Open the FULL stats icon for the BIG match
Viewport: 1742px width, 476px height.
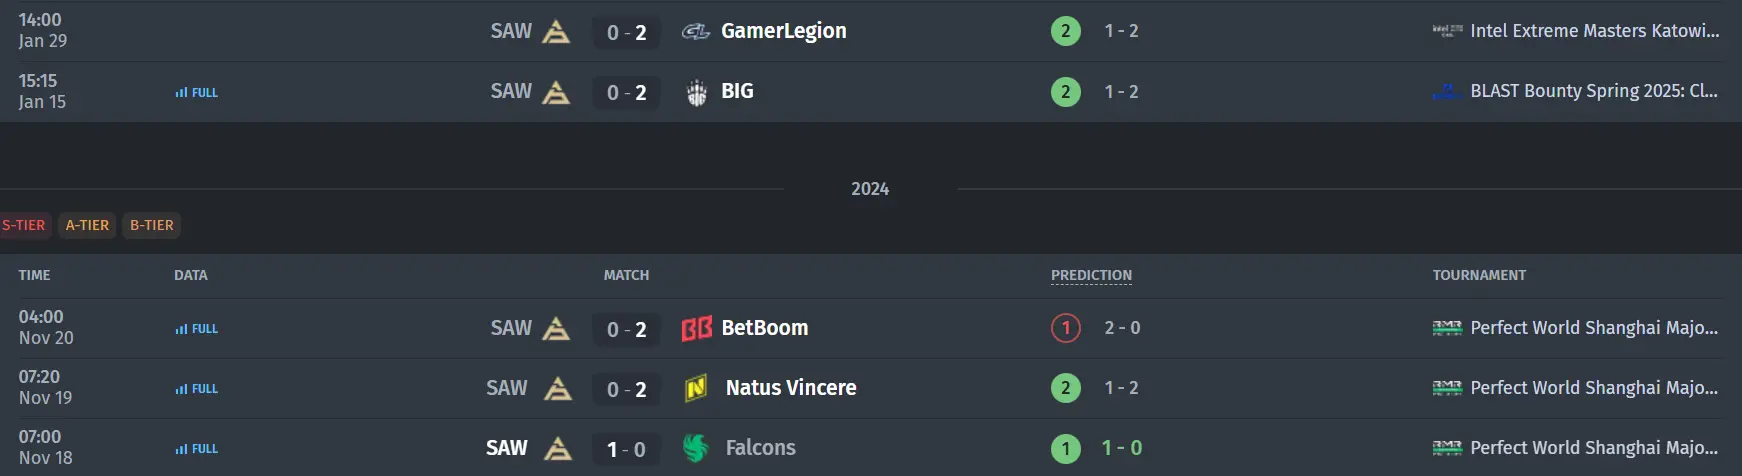tap(196, 92)
